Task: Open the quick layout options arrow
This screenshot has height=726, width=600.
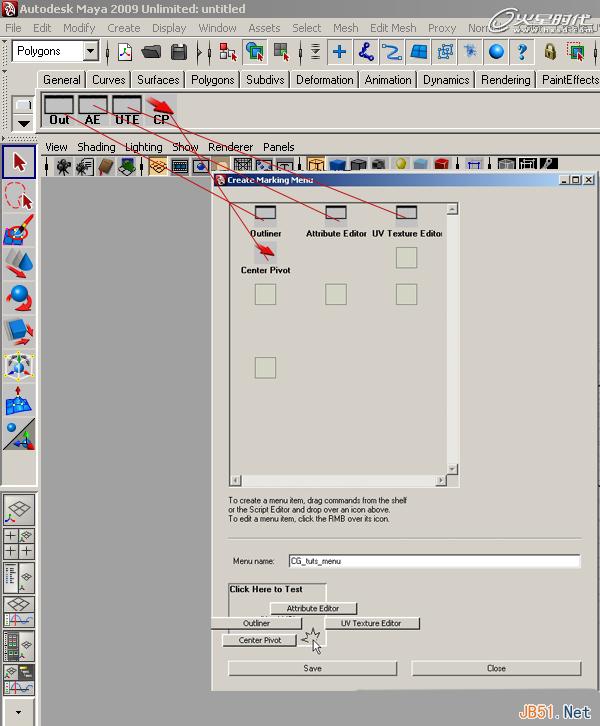Action: (x=19, y=712)
